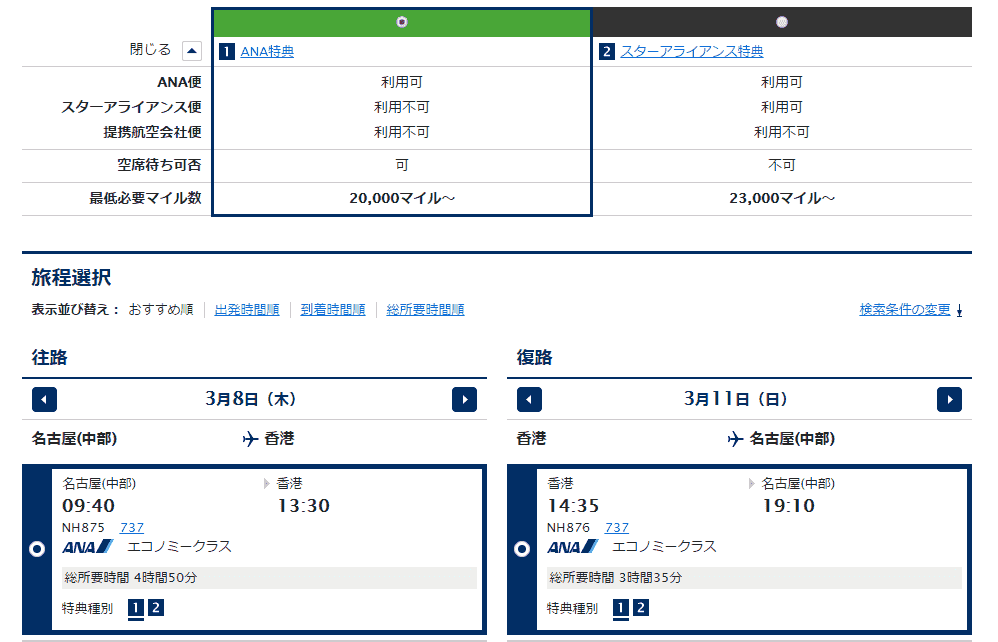This screenshot has height=642, width=998.
Task: Click 23,000マイル〜 minimum miles value
Action: [x=782, y=199]
